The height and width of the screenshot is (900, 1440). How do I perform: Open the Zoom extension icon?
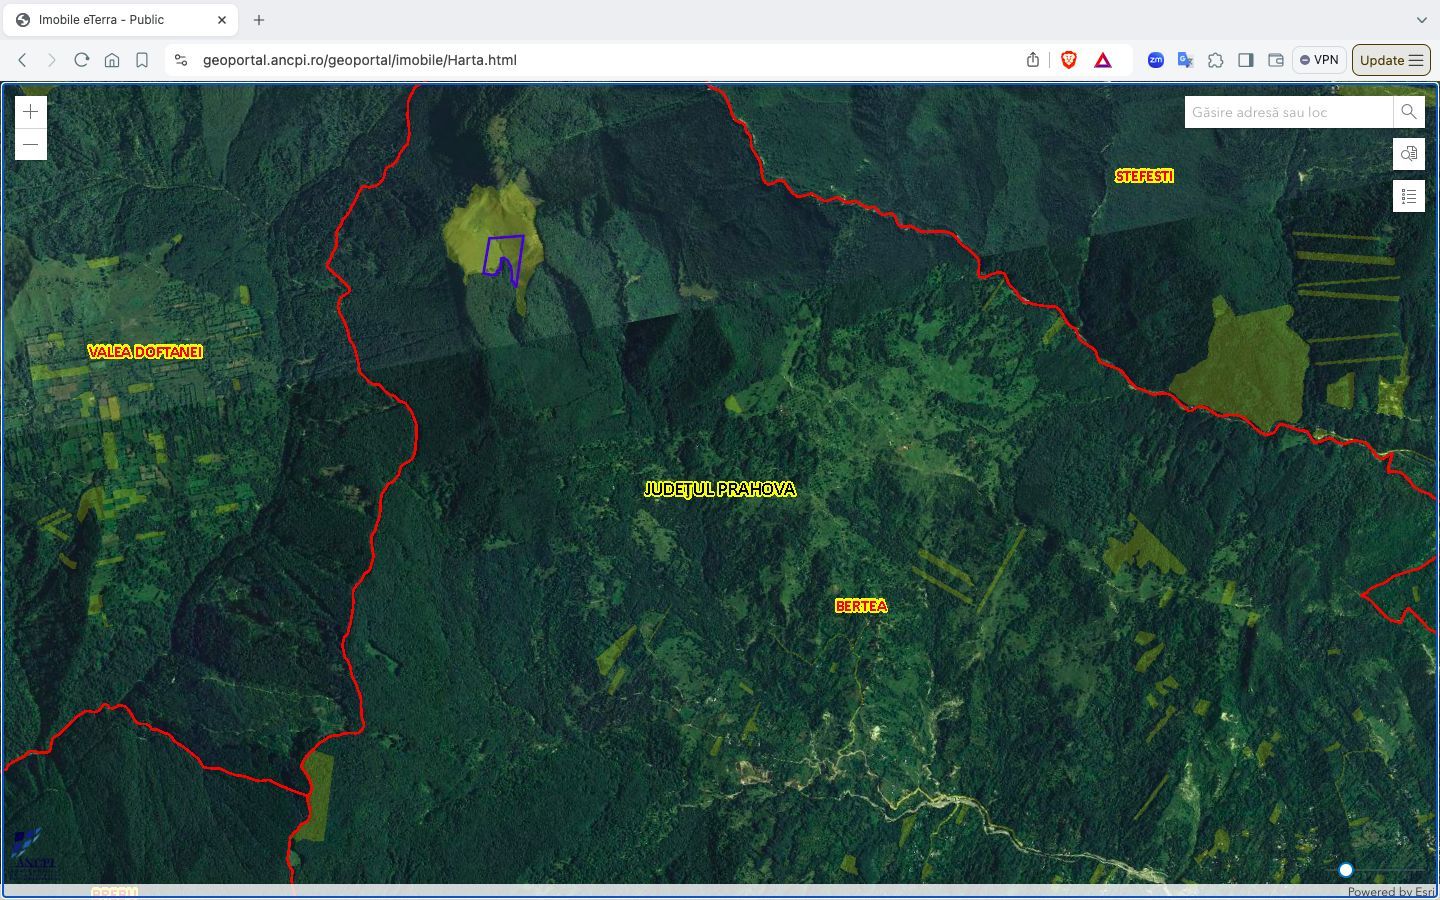tap(1156, 60)
